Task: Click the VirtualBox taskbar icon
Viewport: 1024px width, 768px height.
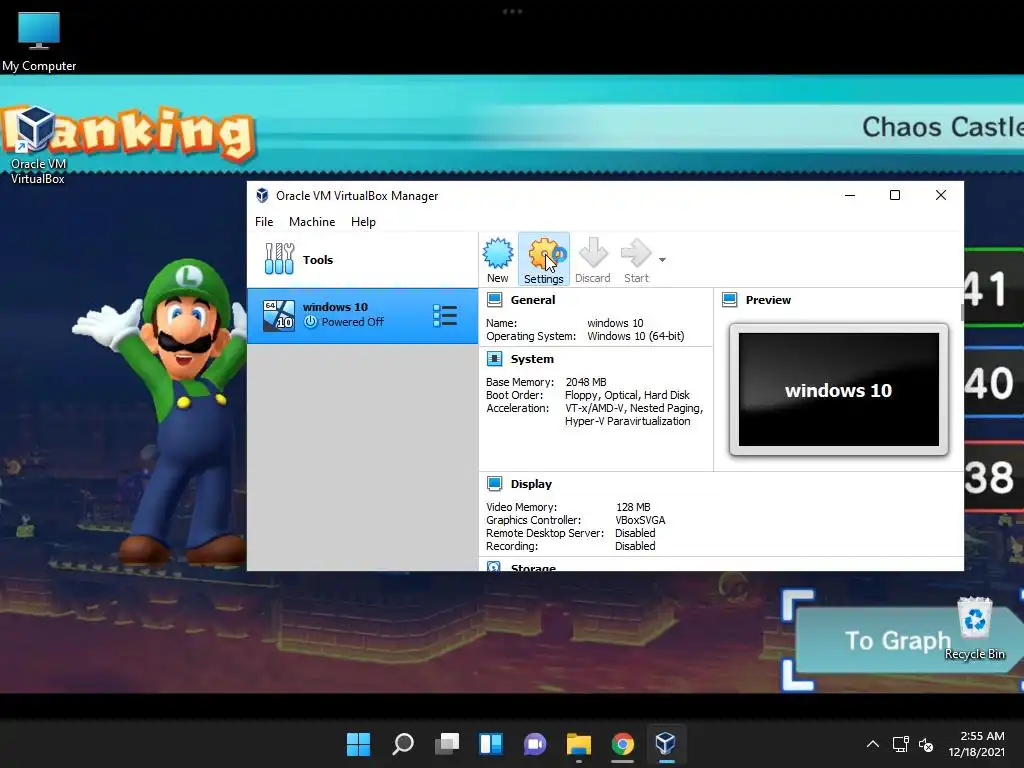Action: pyautogui.click(x=665, y=744)
